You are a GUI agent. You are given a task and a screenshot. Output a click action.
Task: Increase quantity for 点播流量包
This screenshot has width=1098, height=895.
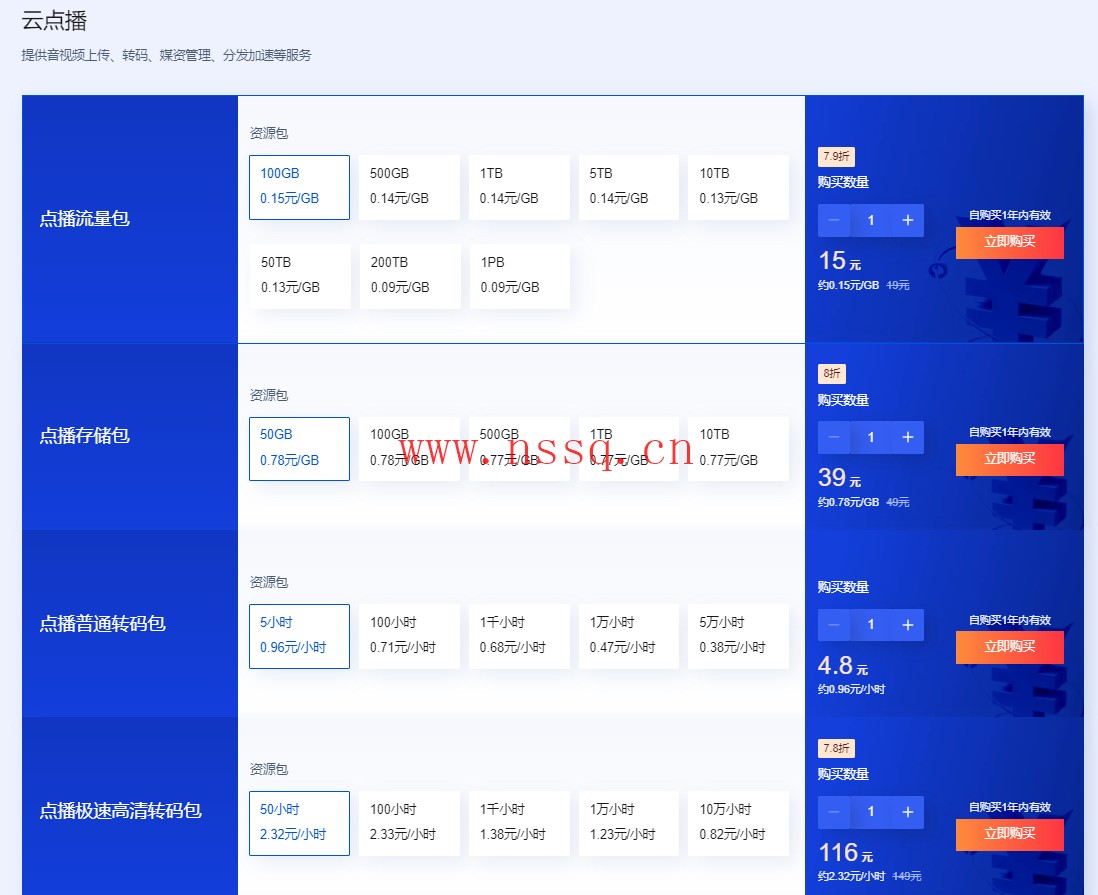point(908,221)
